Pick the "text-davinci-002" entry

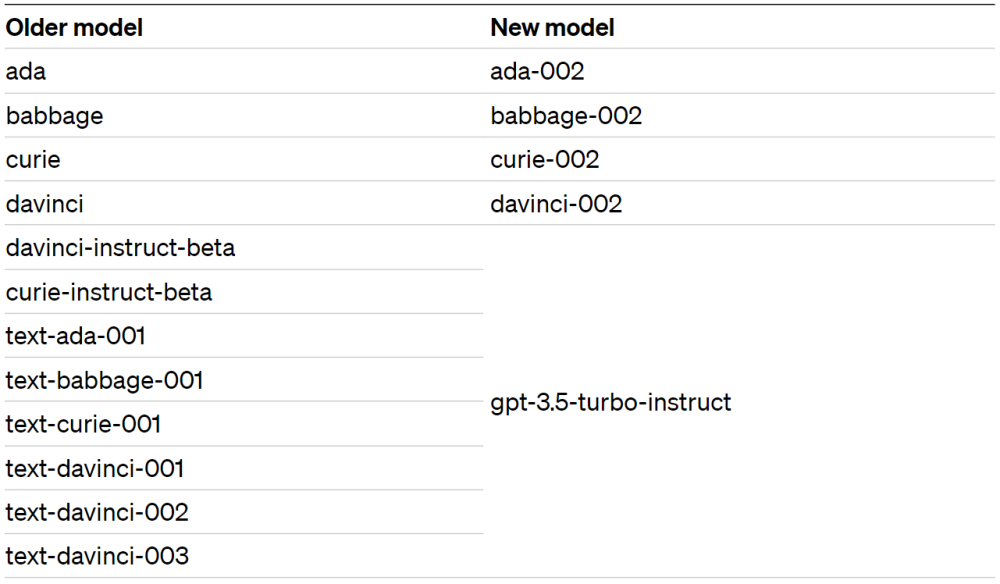(97, 512)
